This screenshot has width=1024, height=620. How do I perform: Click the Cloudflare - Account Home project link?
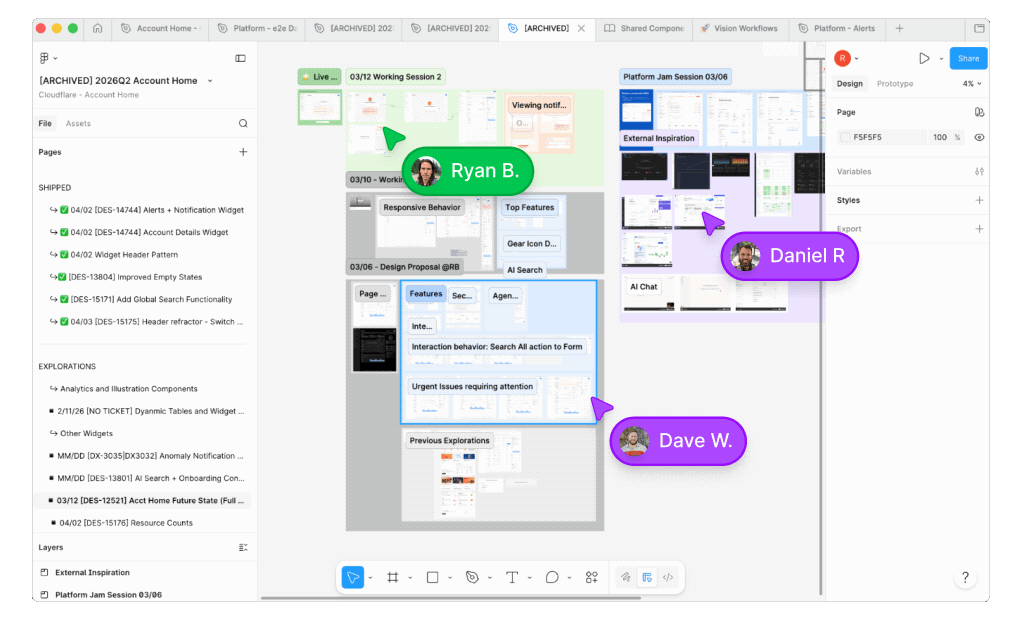click(89, 95)
